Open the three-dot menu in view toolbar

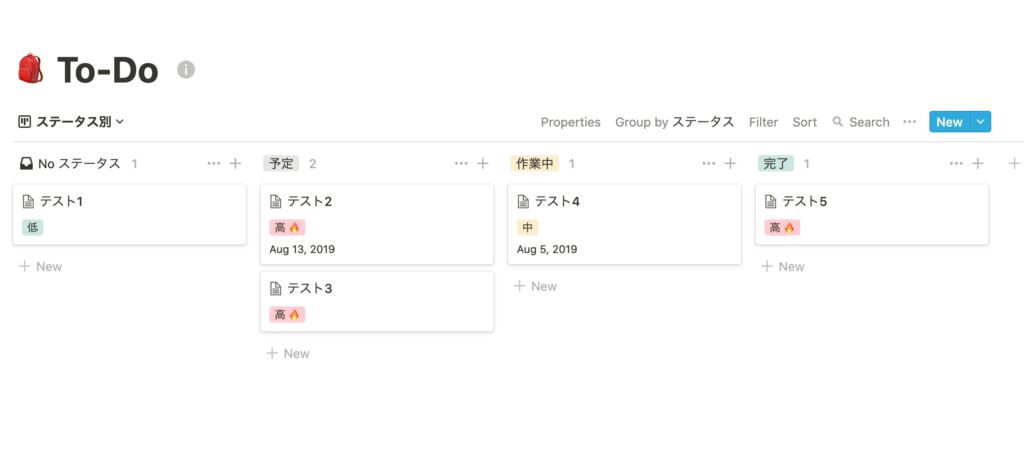pos(910,122)
